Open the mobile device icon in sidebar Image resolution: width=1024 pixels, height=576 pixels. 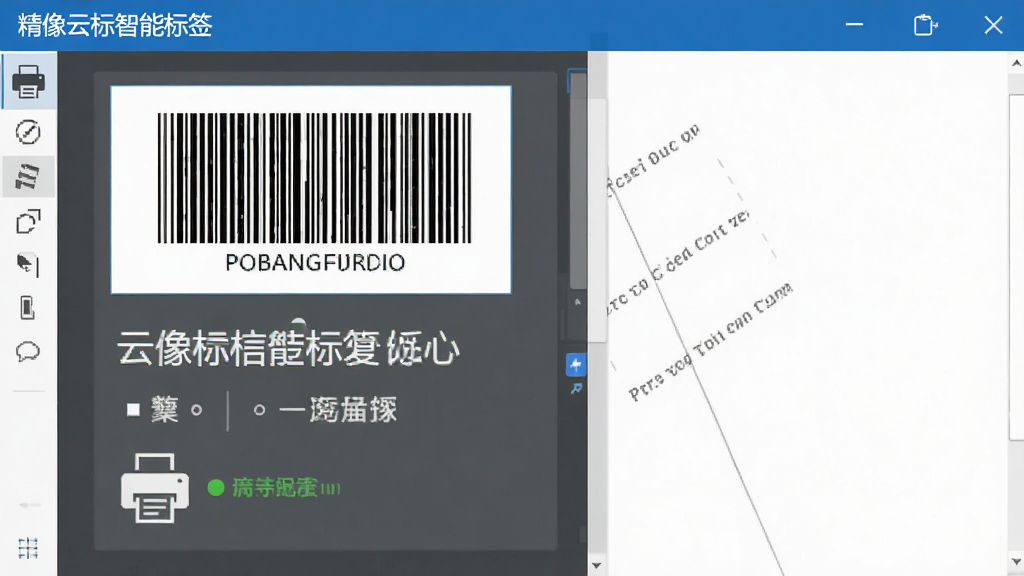pyautogui.click(x=27, y=308)
